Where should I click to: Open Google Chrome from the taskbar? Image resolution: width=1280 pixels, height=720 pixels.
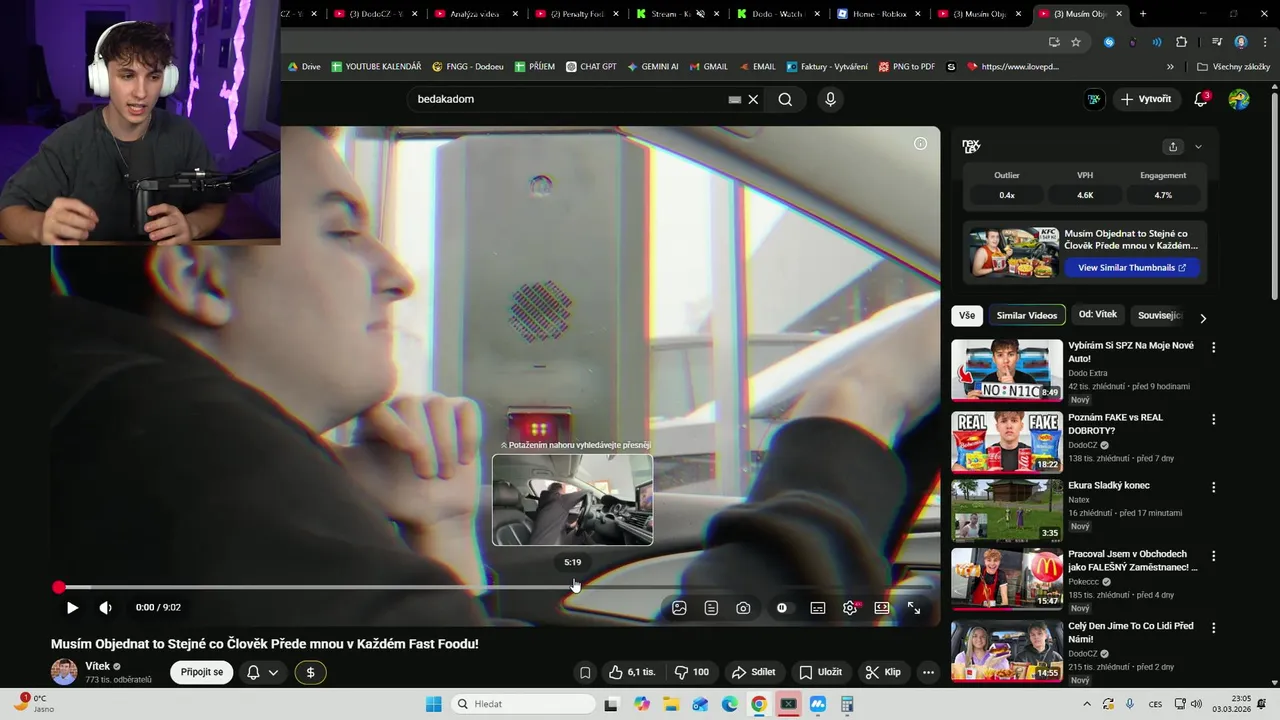coord(759,704)
